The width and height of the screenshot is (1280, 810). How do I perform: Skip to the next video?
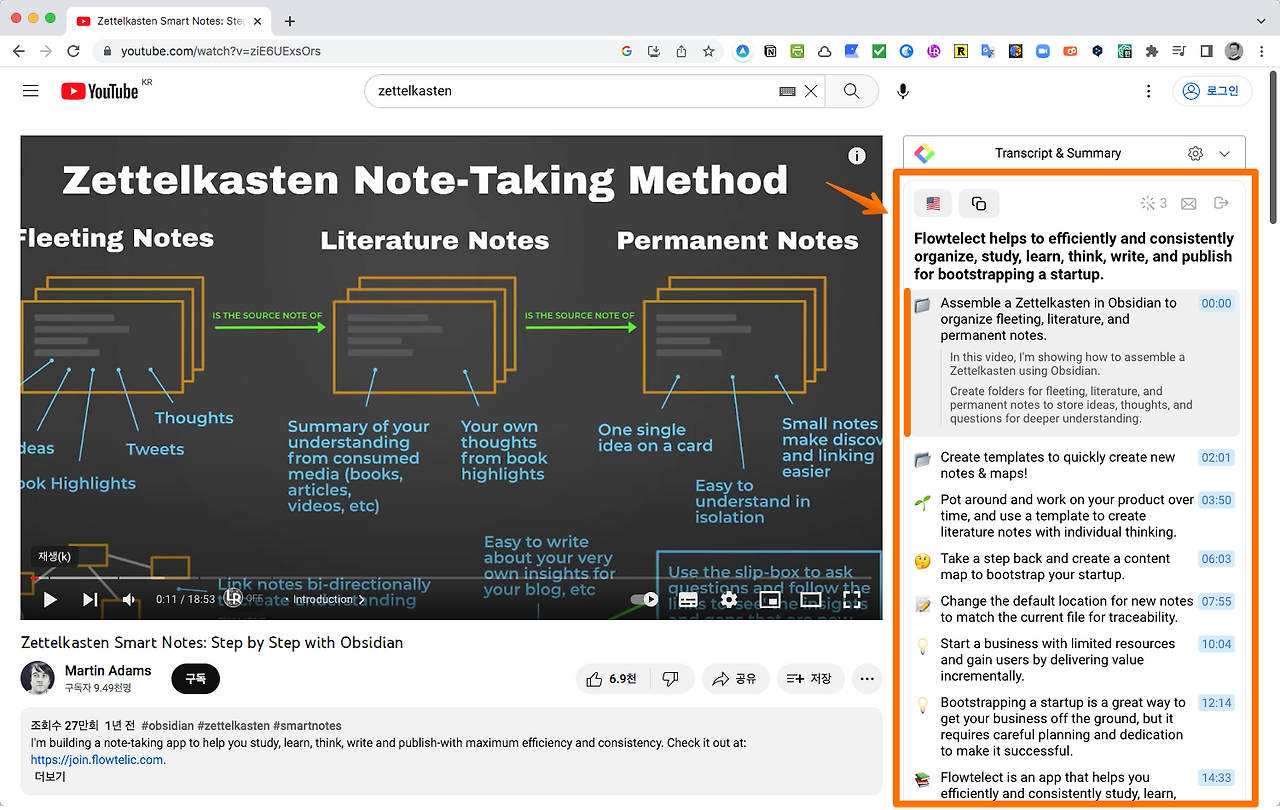tap(90, 599)
